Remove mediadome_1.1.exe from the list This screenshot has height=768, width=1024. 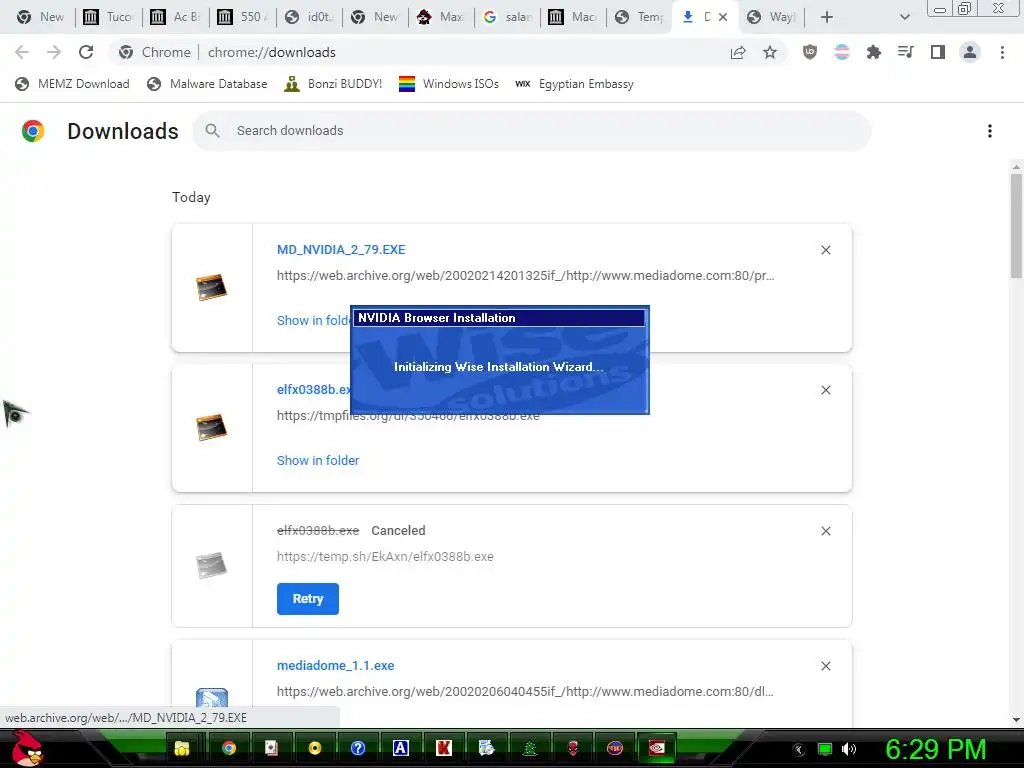coord(825,666)
